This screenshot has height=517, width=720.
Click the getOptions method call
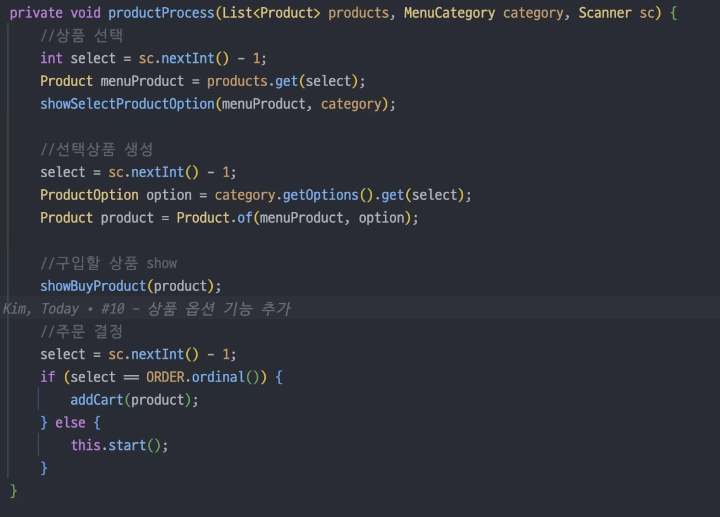321,195
